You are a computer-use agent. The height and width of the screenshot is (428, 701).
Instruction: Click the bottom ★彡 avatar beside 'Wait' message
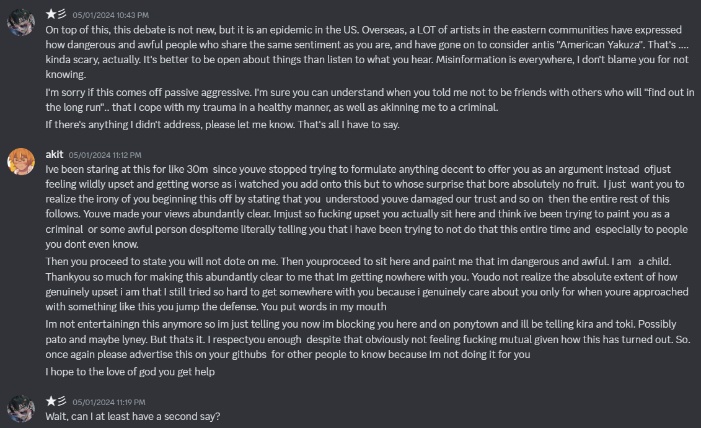coord(22,407)
